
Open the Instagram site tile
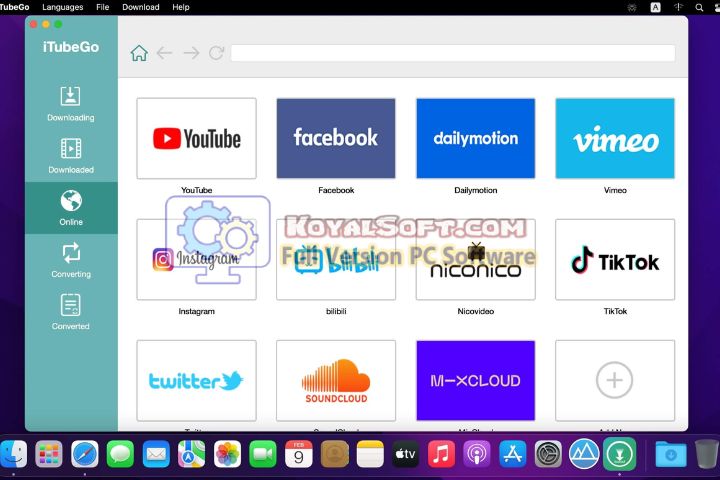pyautogui.click(x=197, y=260)
